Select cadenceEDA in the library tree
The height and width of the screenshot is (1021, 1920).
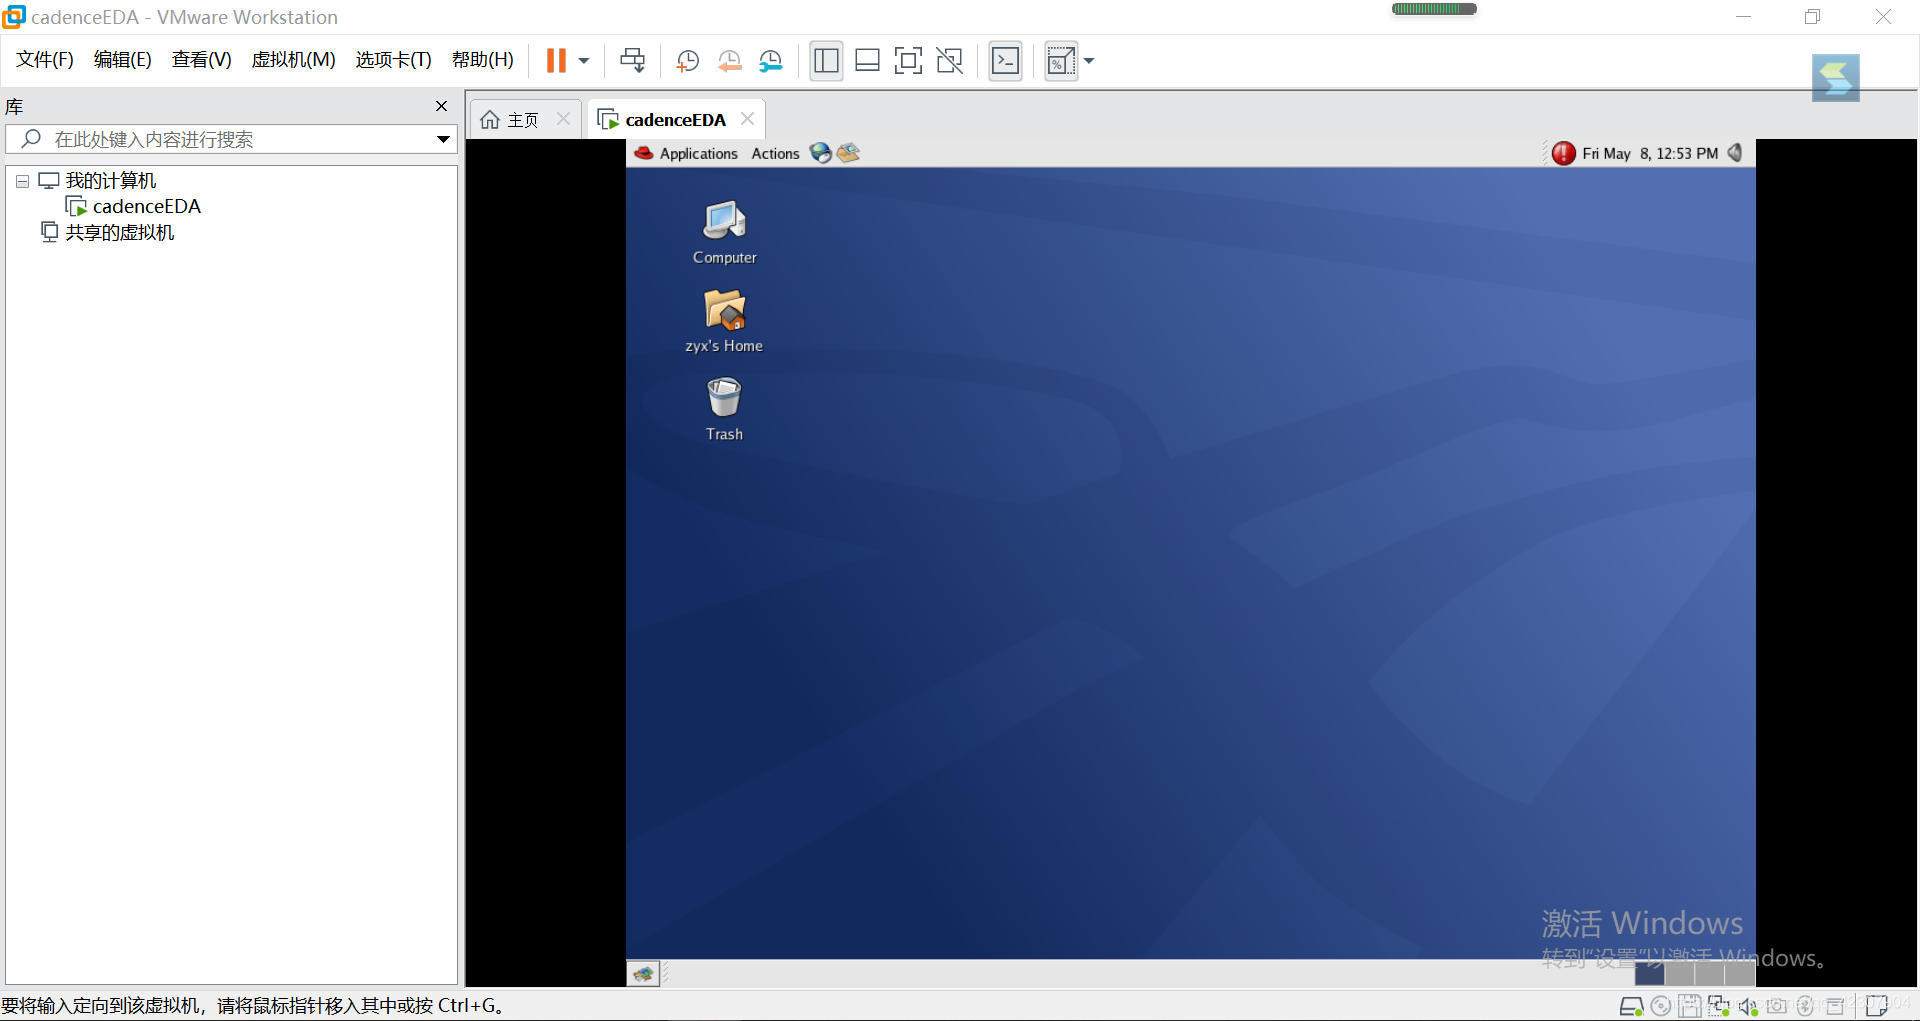147,206
